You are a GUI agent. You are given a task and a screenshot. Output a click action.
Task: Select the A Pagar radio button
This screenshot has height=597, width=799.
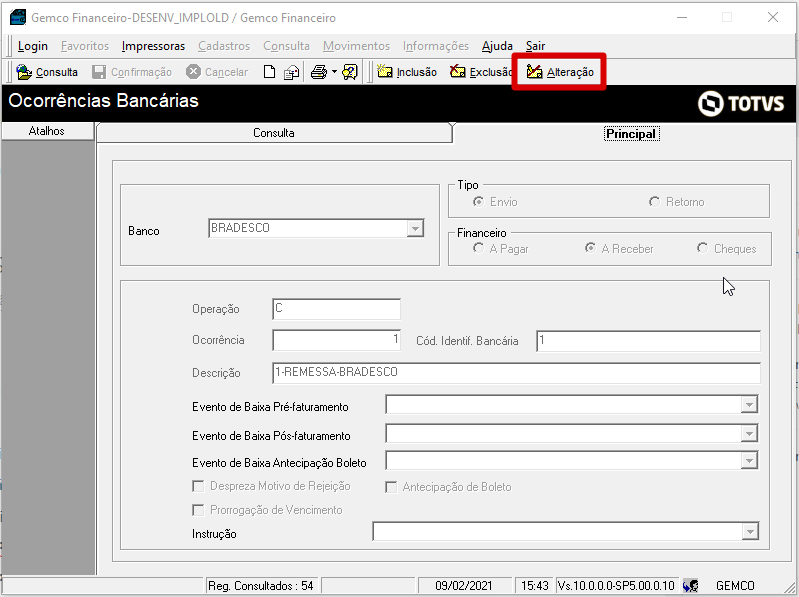478,248
